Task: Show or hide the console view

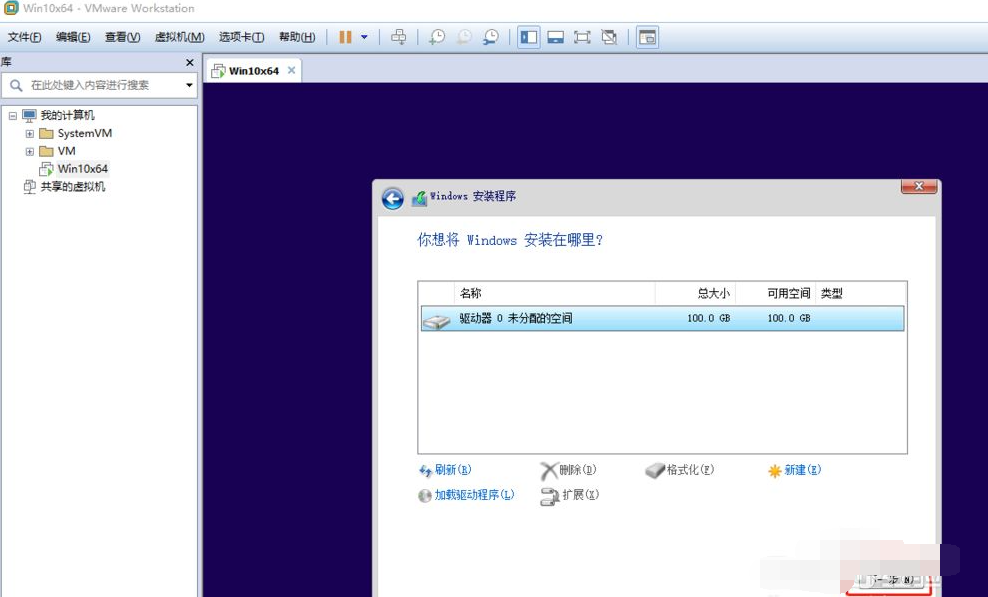Action: tap(554, 36)
